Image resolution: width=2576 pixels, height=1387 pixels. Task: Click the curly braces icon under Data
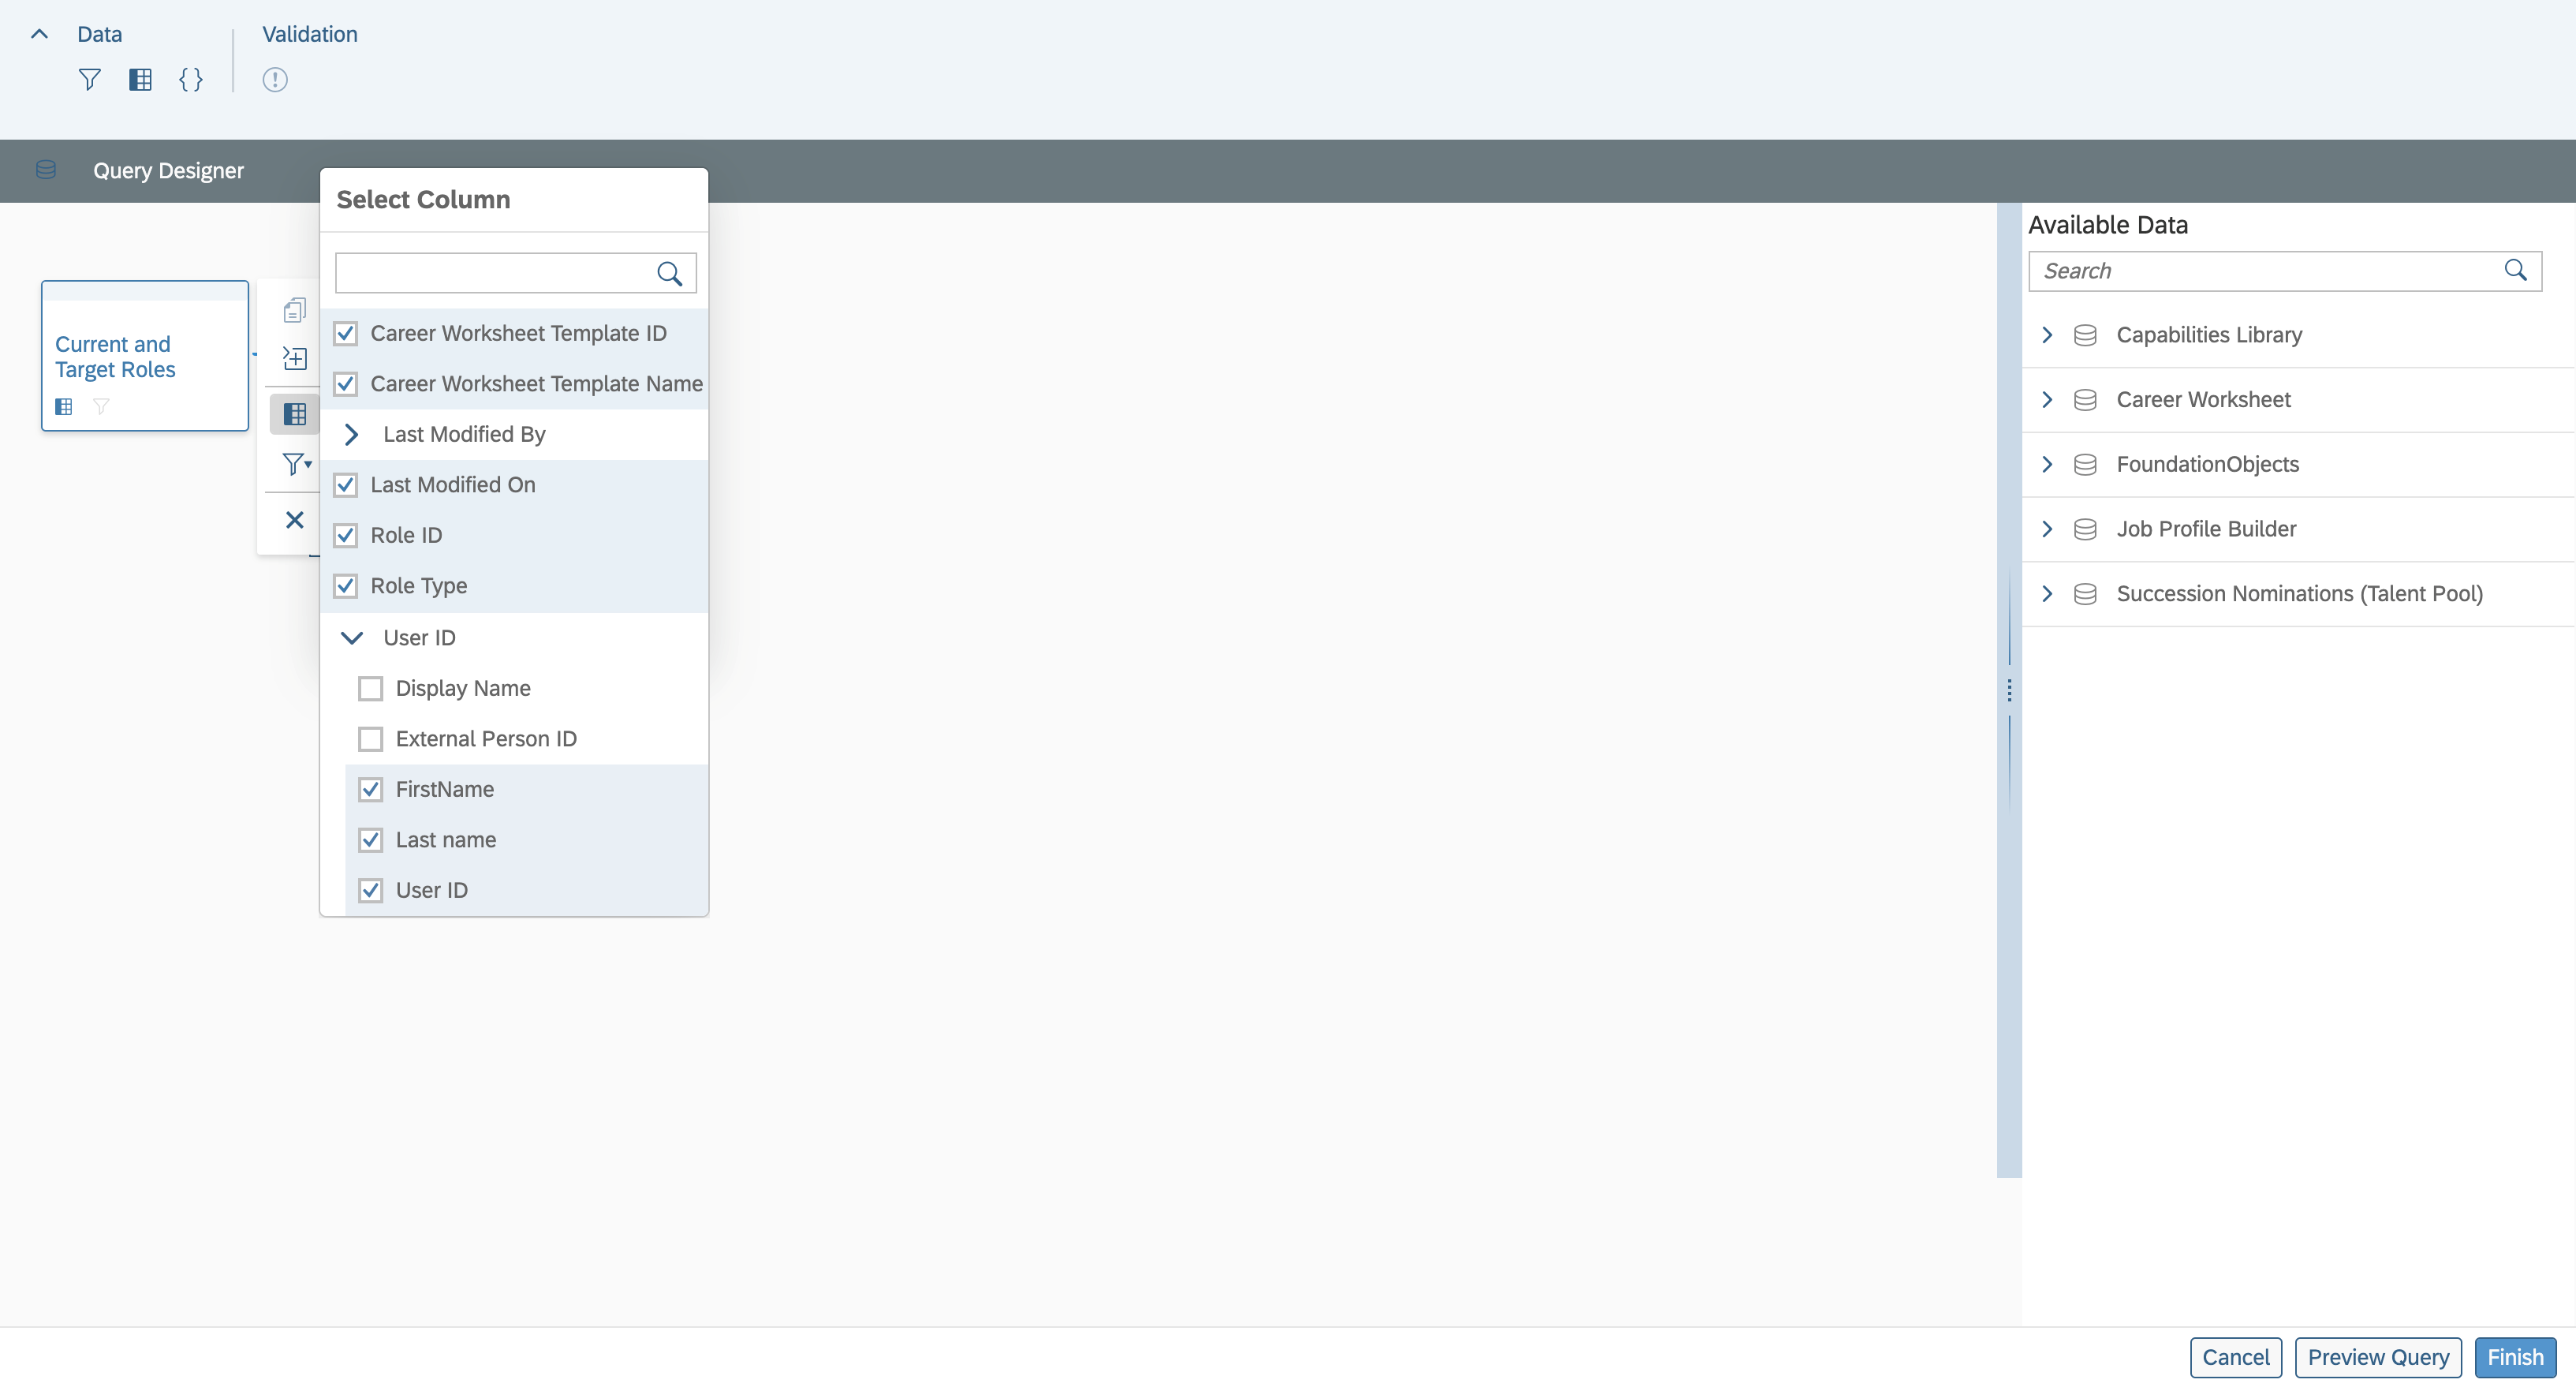[190, 79]
